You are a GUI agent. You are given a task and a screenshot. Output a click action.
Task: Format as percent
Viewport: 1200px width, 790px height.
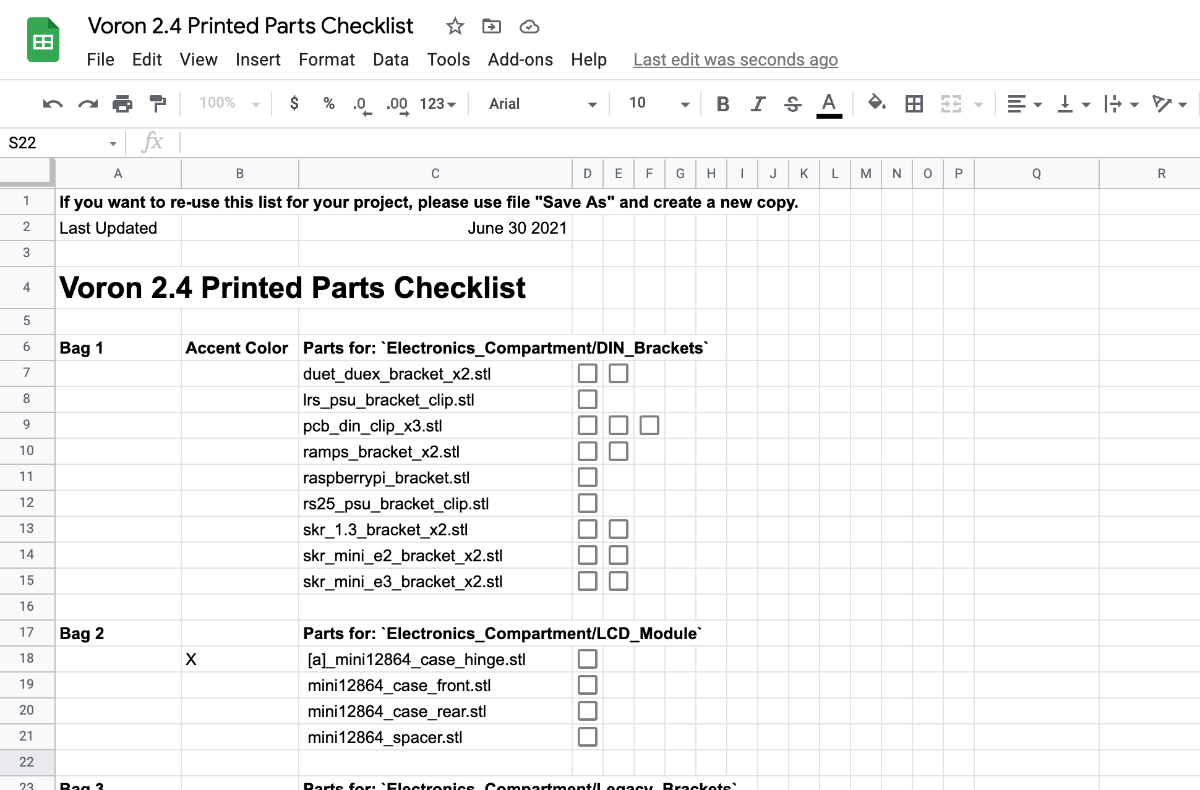coord(329,103)
